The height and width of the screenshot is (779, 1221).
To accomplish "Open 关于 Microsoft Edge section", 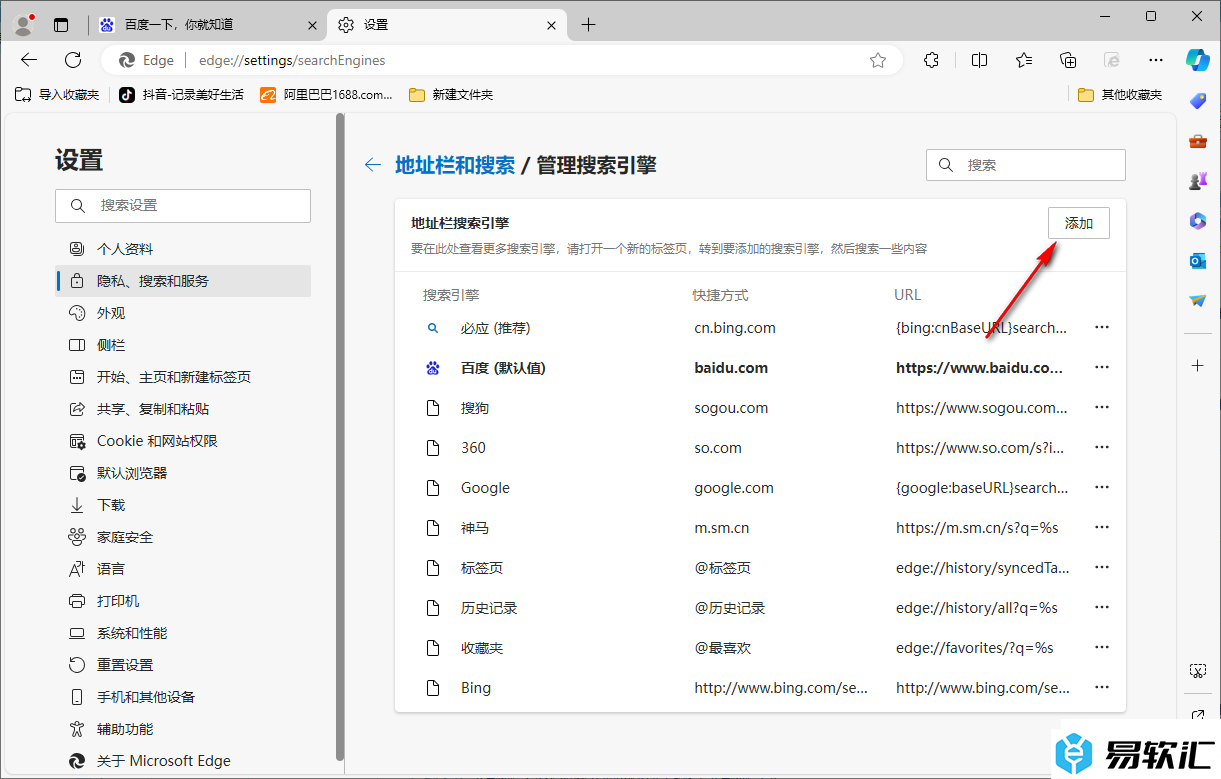I will pyautogui.click(x=183, y=761).
